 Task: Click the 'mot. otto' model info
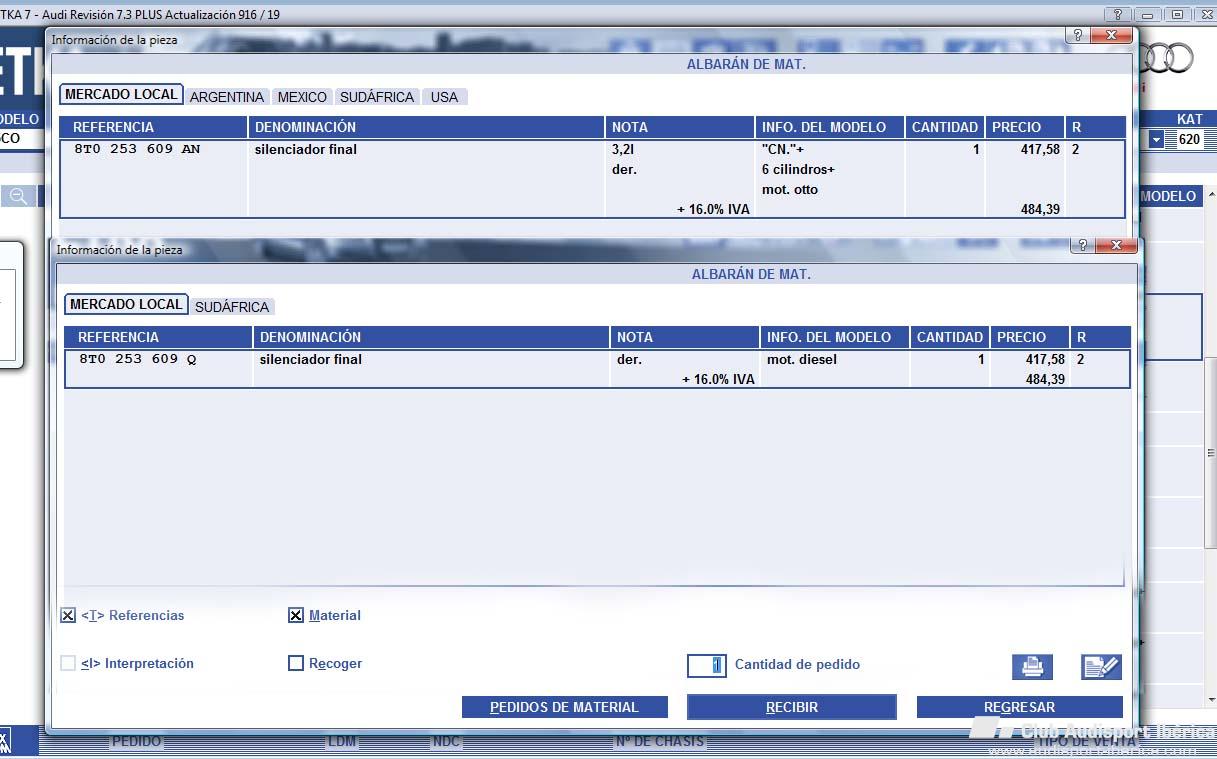click(x=790, y=190)
